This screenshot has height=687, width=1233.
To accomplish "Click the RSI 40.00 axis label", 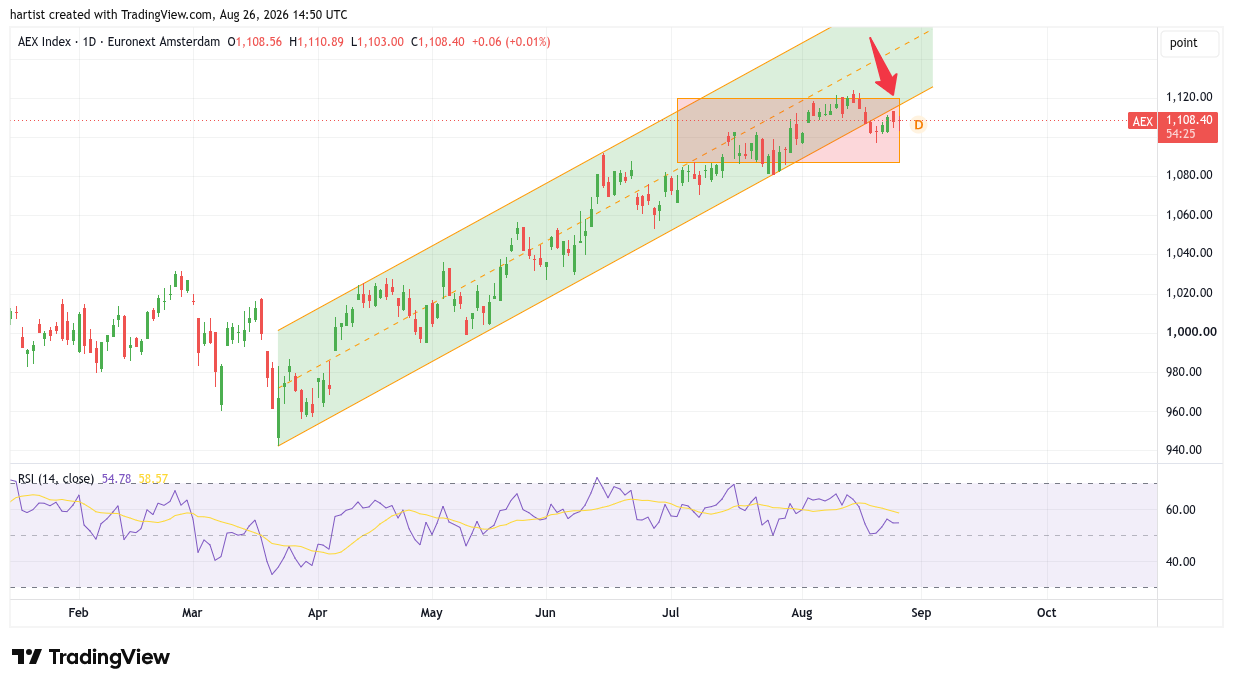I will point(1181,562).
